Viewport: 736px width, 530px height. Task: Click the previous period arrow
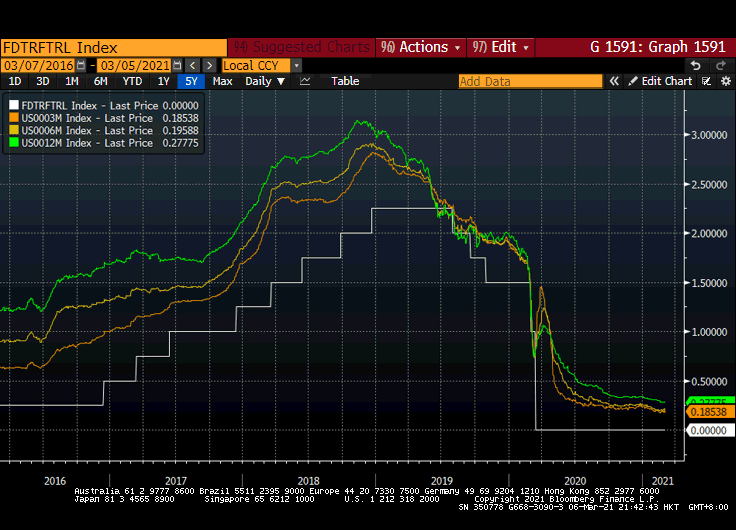(x=194, y=65)
